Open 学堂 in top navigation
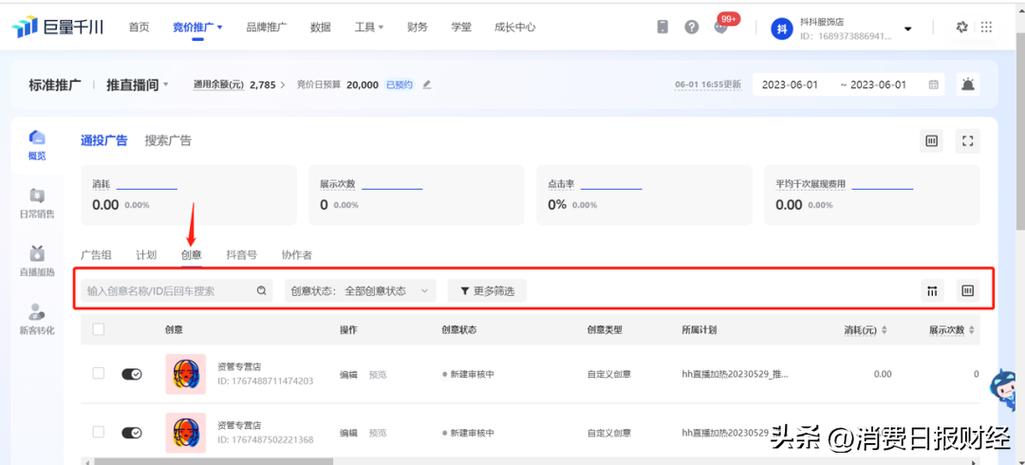Screen dimensions: 1025x465 click(461, 27)
